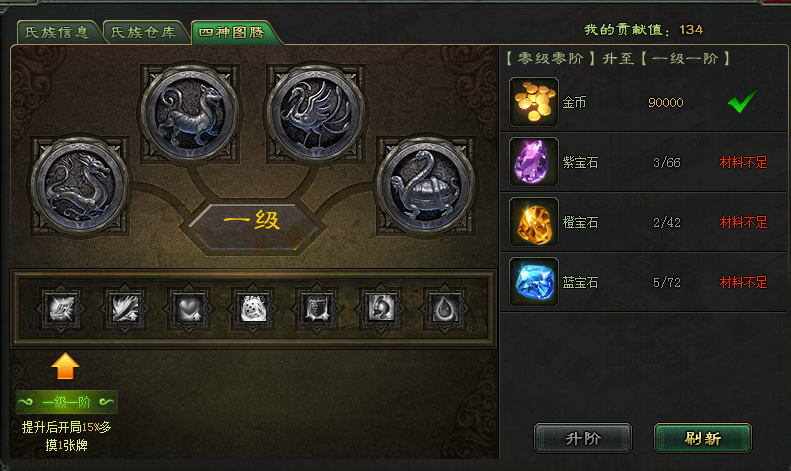Screen dimensions: 791x471
Task: Select the Azure Dragon totem medallion
Action: coord(80,185)
